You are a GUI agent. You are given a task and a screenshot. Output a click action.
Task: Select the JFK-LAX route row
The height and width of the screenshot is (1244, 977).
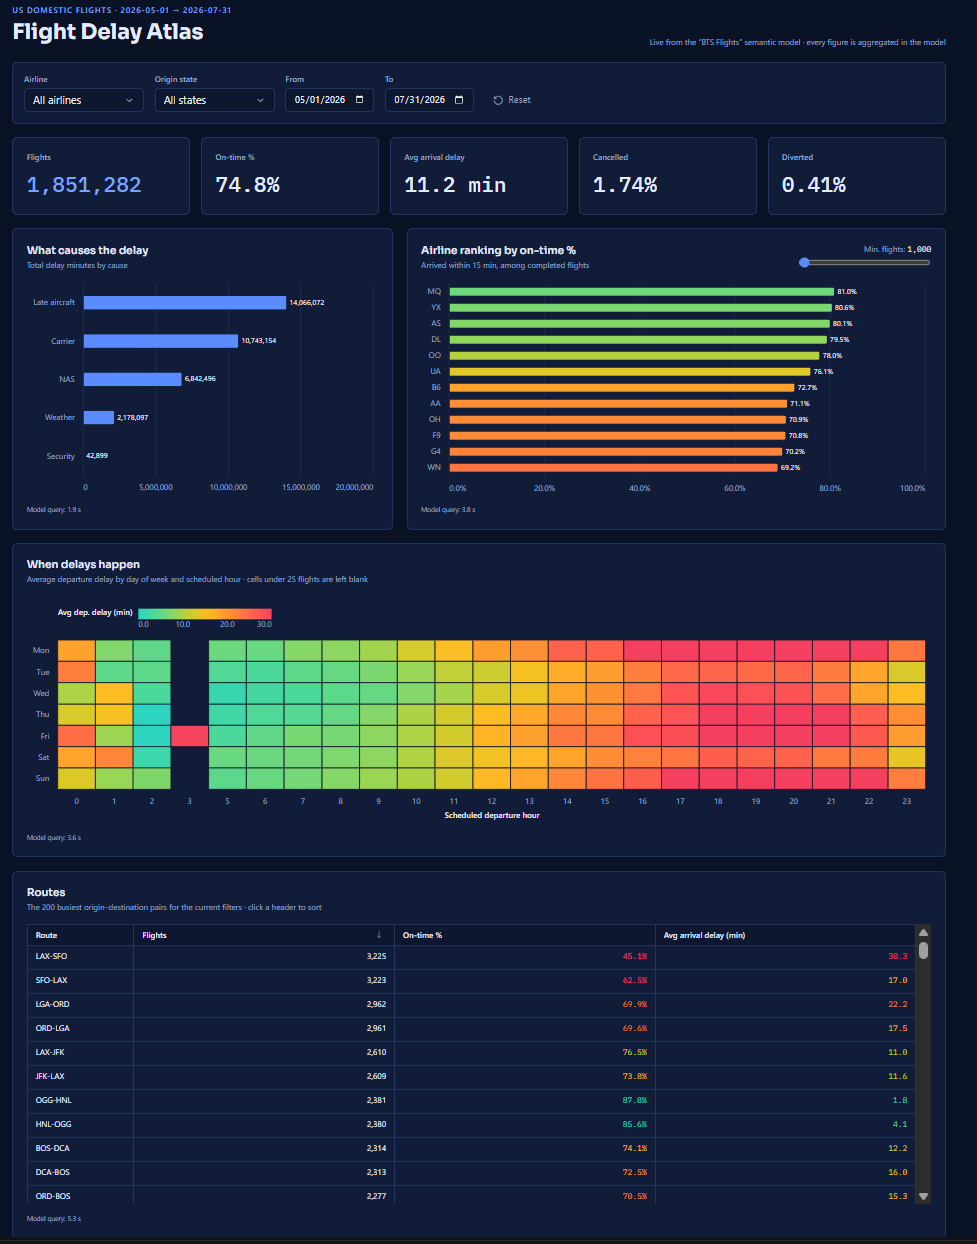471,1077
